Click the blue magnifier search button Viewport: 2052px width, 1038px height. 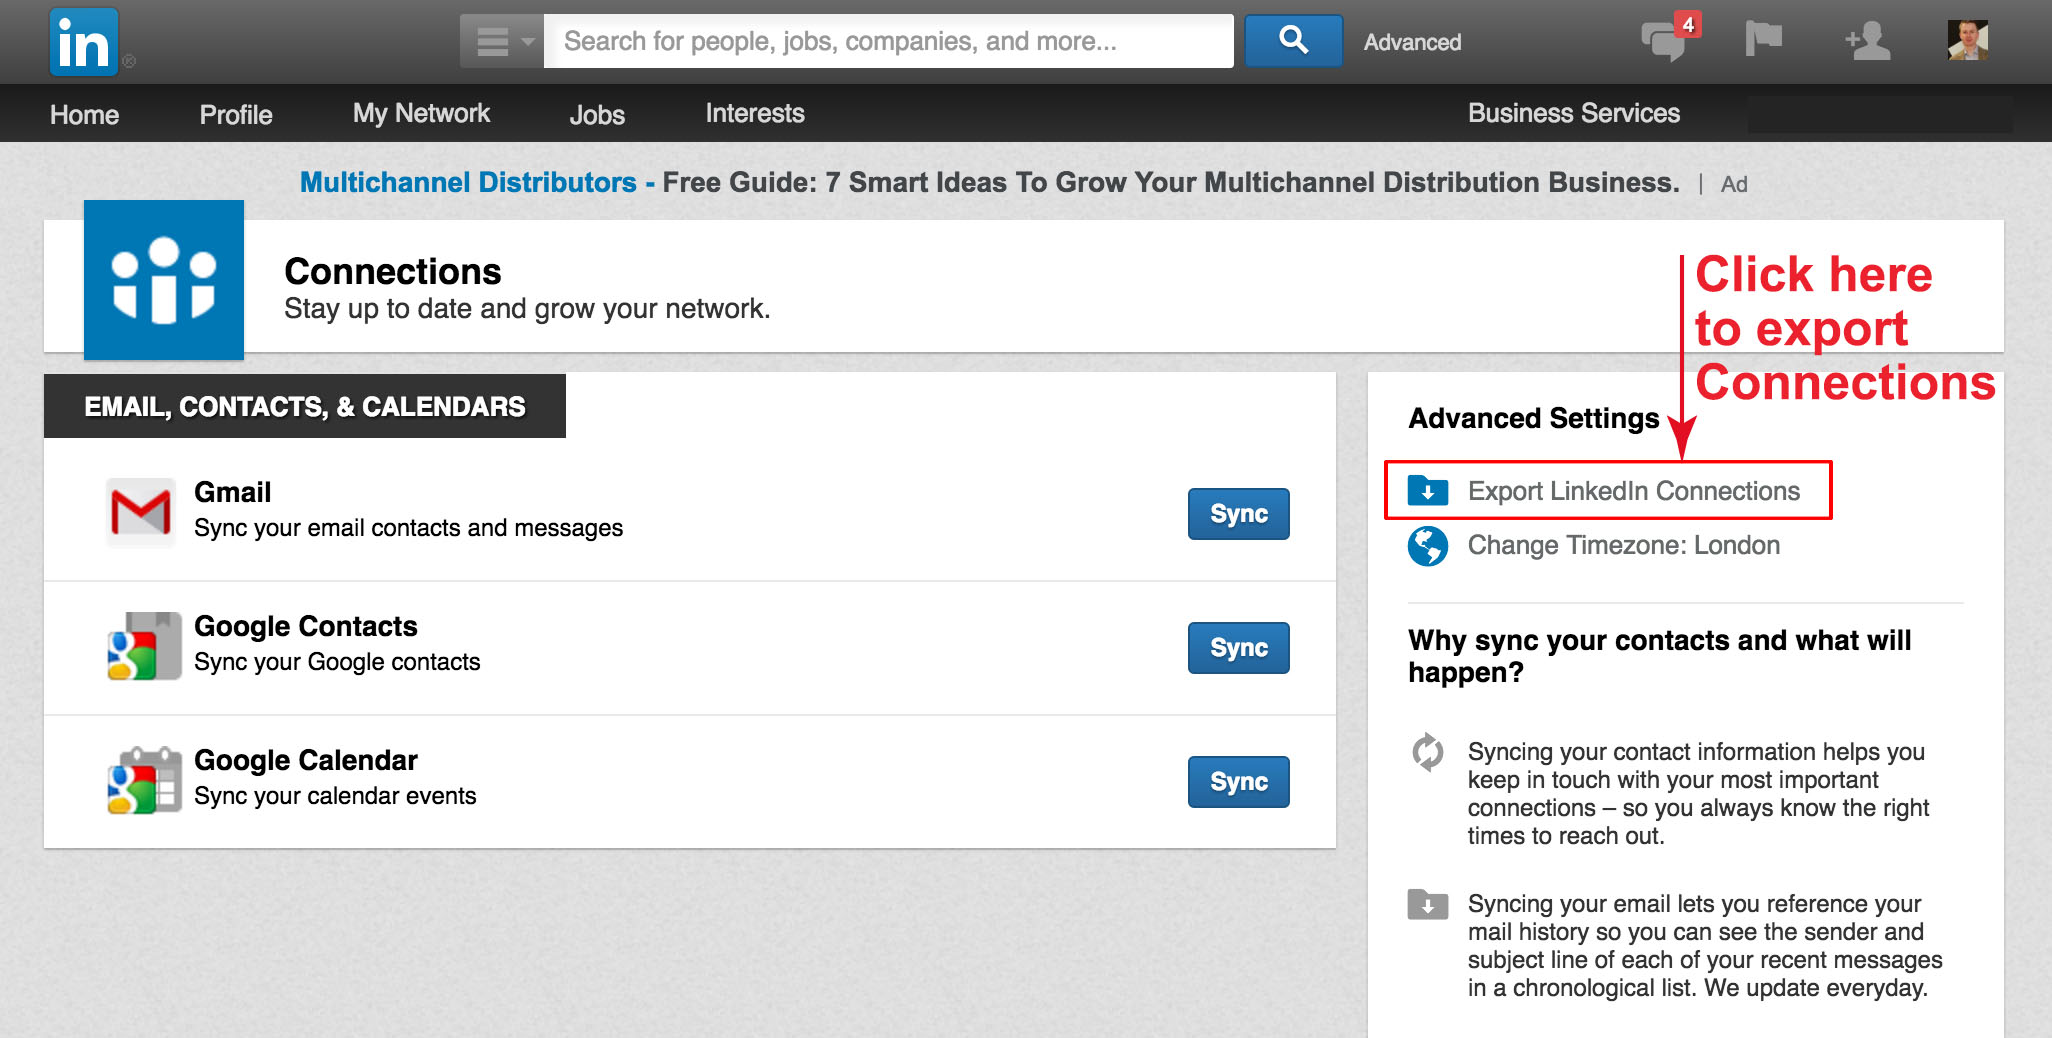[1293, 41]
